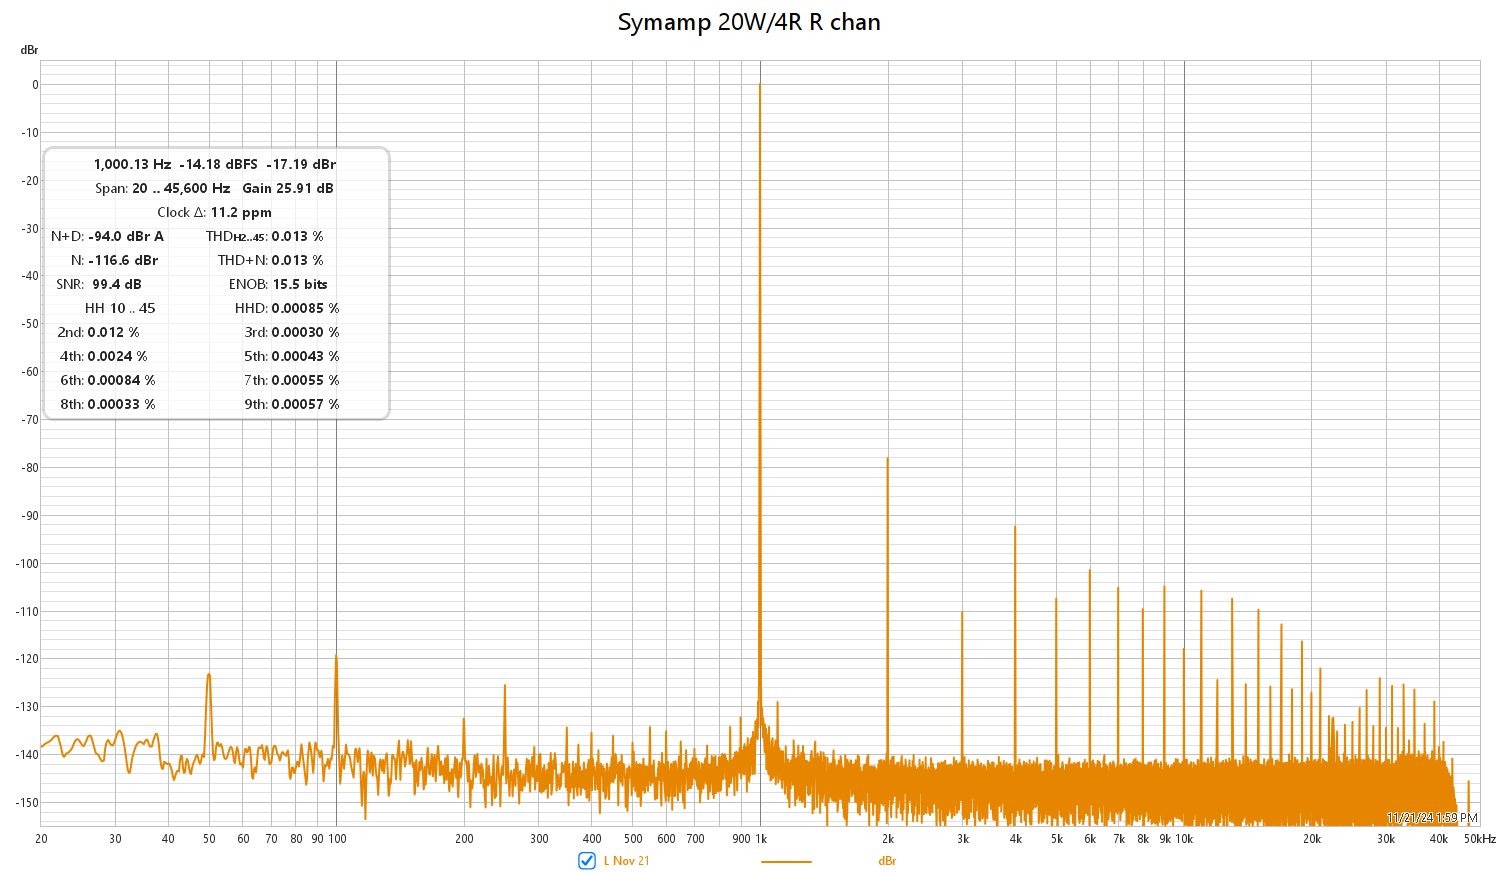Viewport: 1500px width, 873px height.
Task: Click the 1,000.13 Hz reading in info box
Action: pyautogui.click(x=132, y=164)
